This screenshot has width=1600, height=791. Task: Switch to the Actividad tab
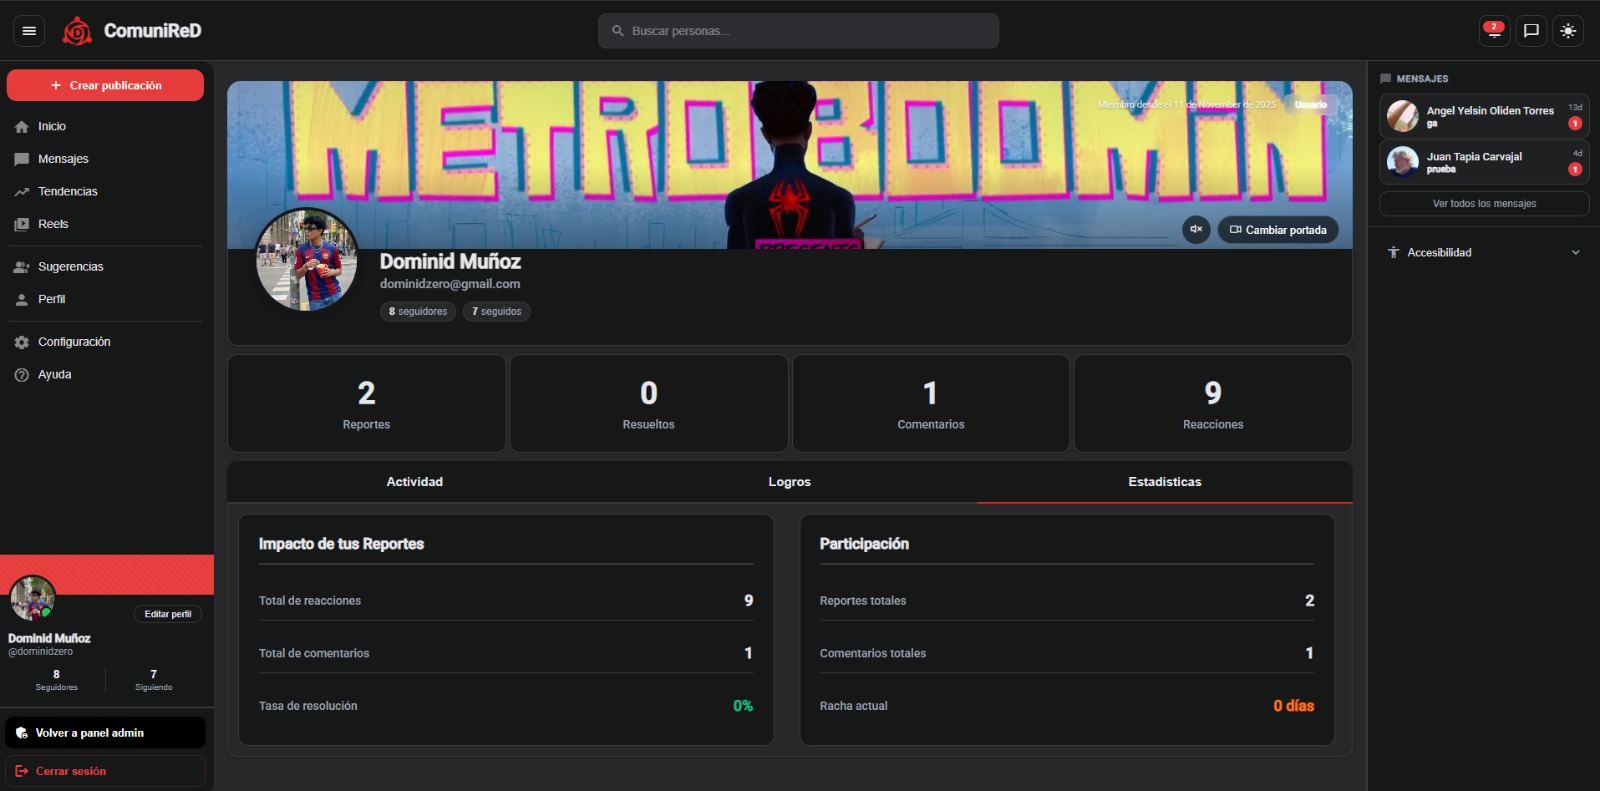(x=415, y=482)
